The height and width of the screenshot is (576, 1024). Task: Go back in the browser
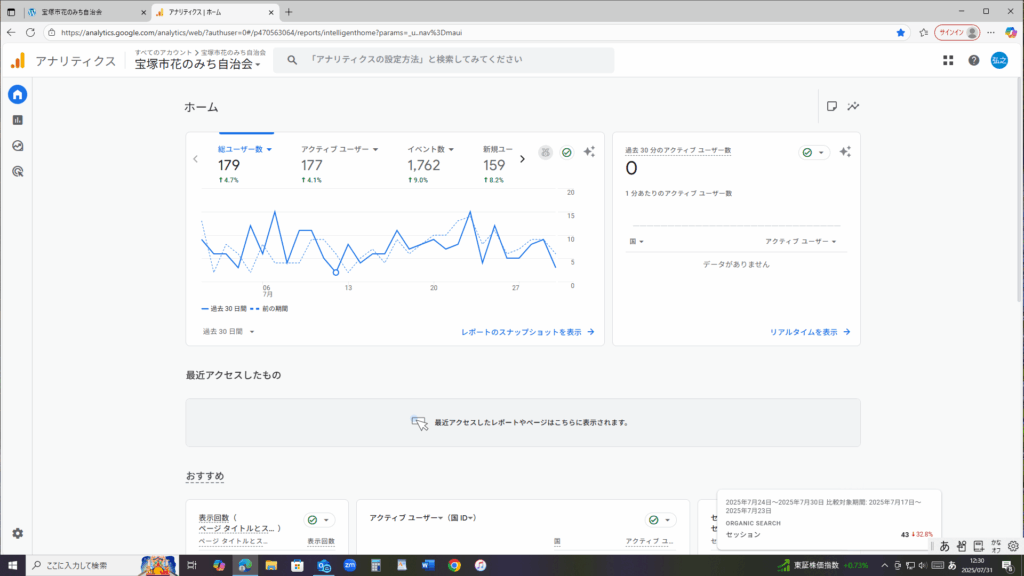[x=11, y=33]
